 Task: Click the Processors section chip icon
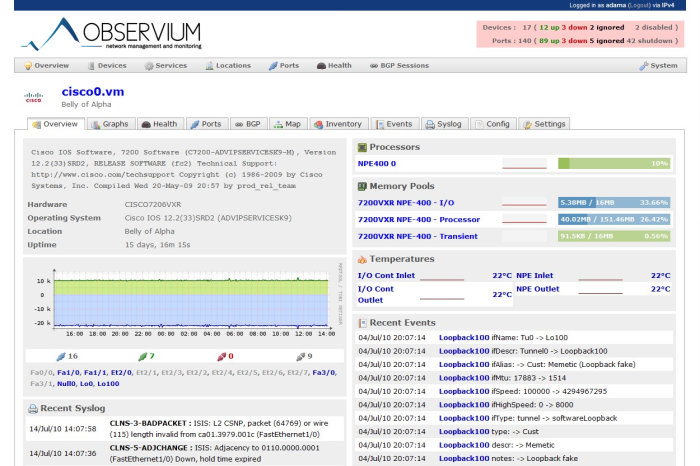362,147
